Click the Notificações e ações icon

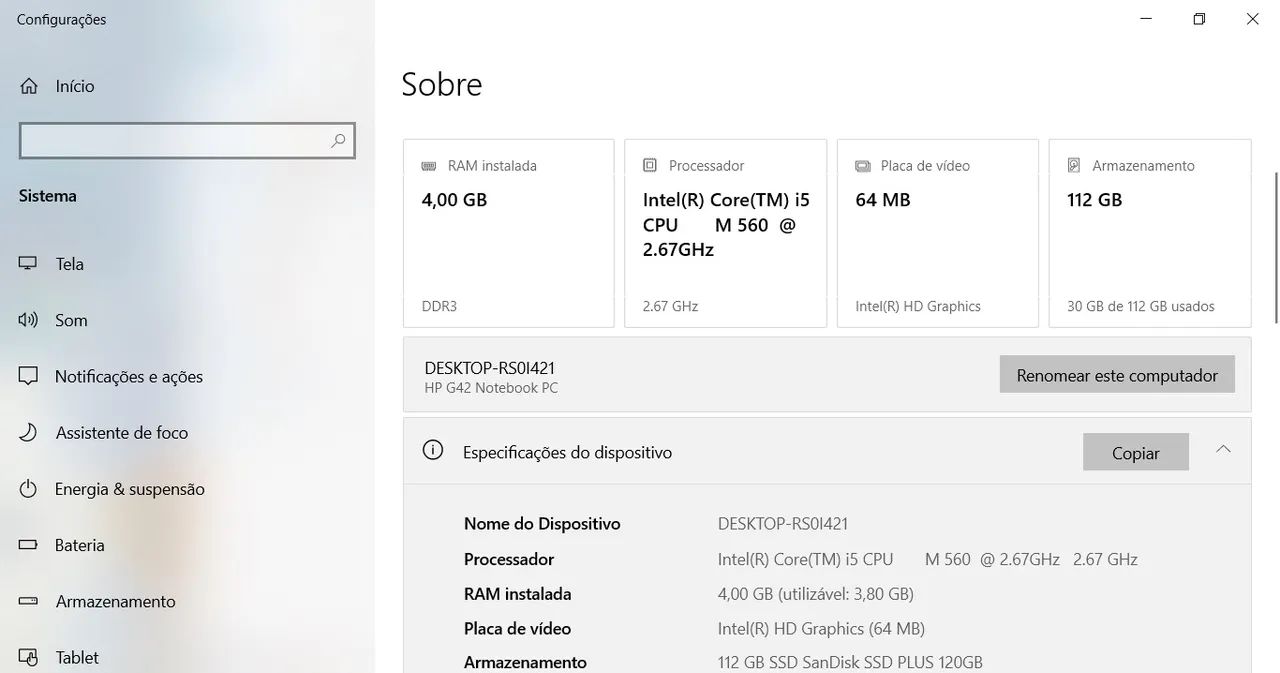[x=28, y=376]
